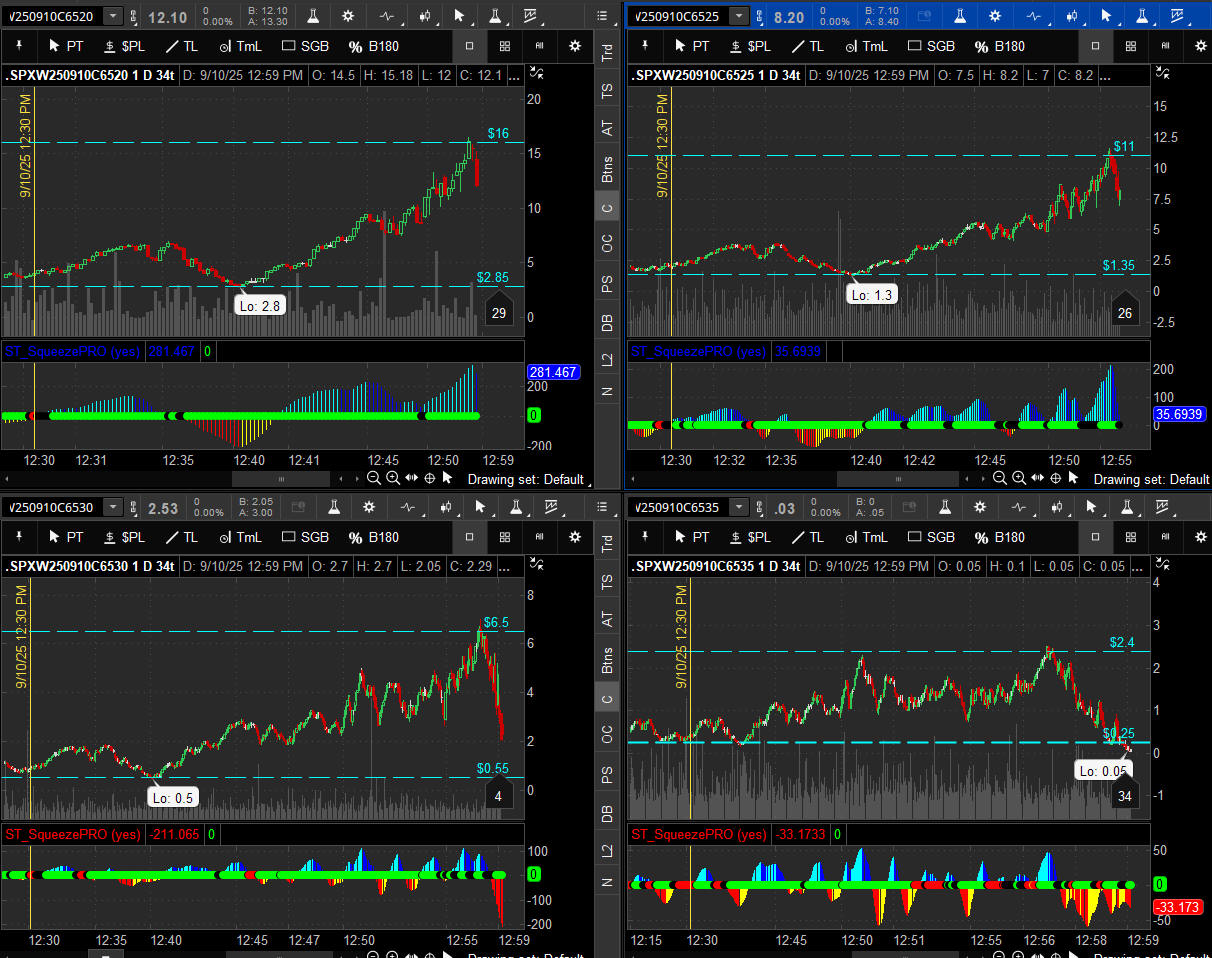Click crosshair pan icon below C6520 chart
The width and height of the screenshot is (1212, 958).
pyautogui.click(x=429, y=478)
